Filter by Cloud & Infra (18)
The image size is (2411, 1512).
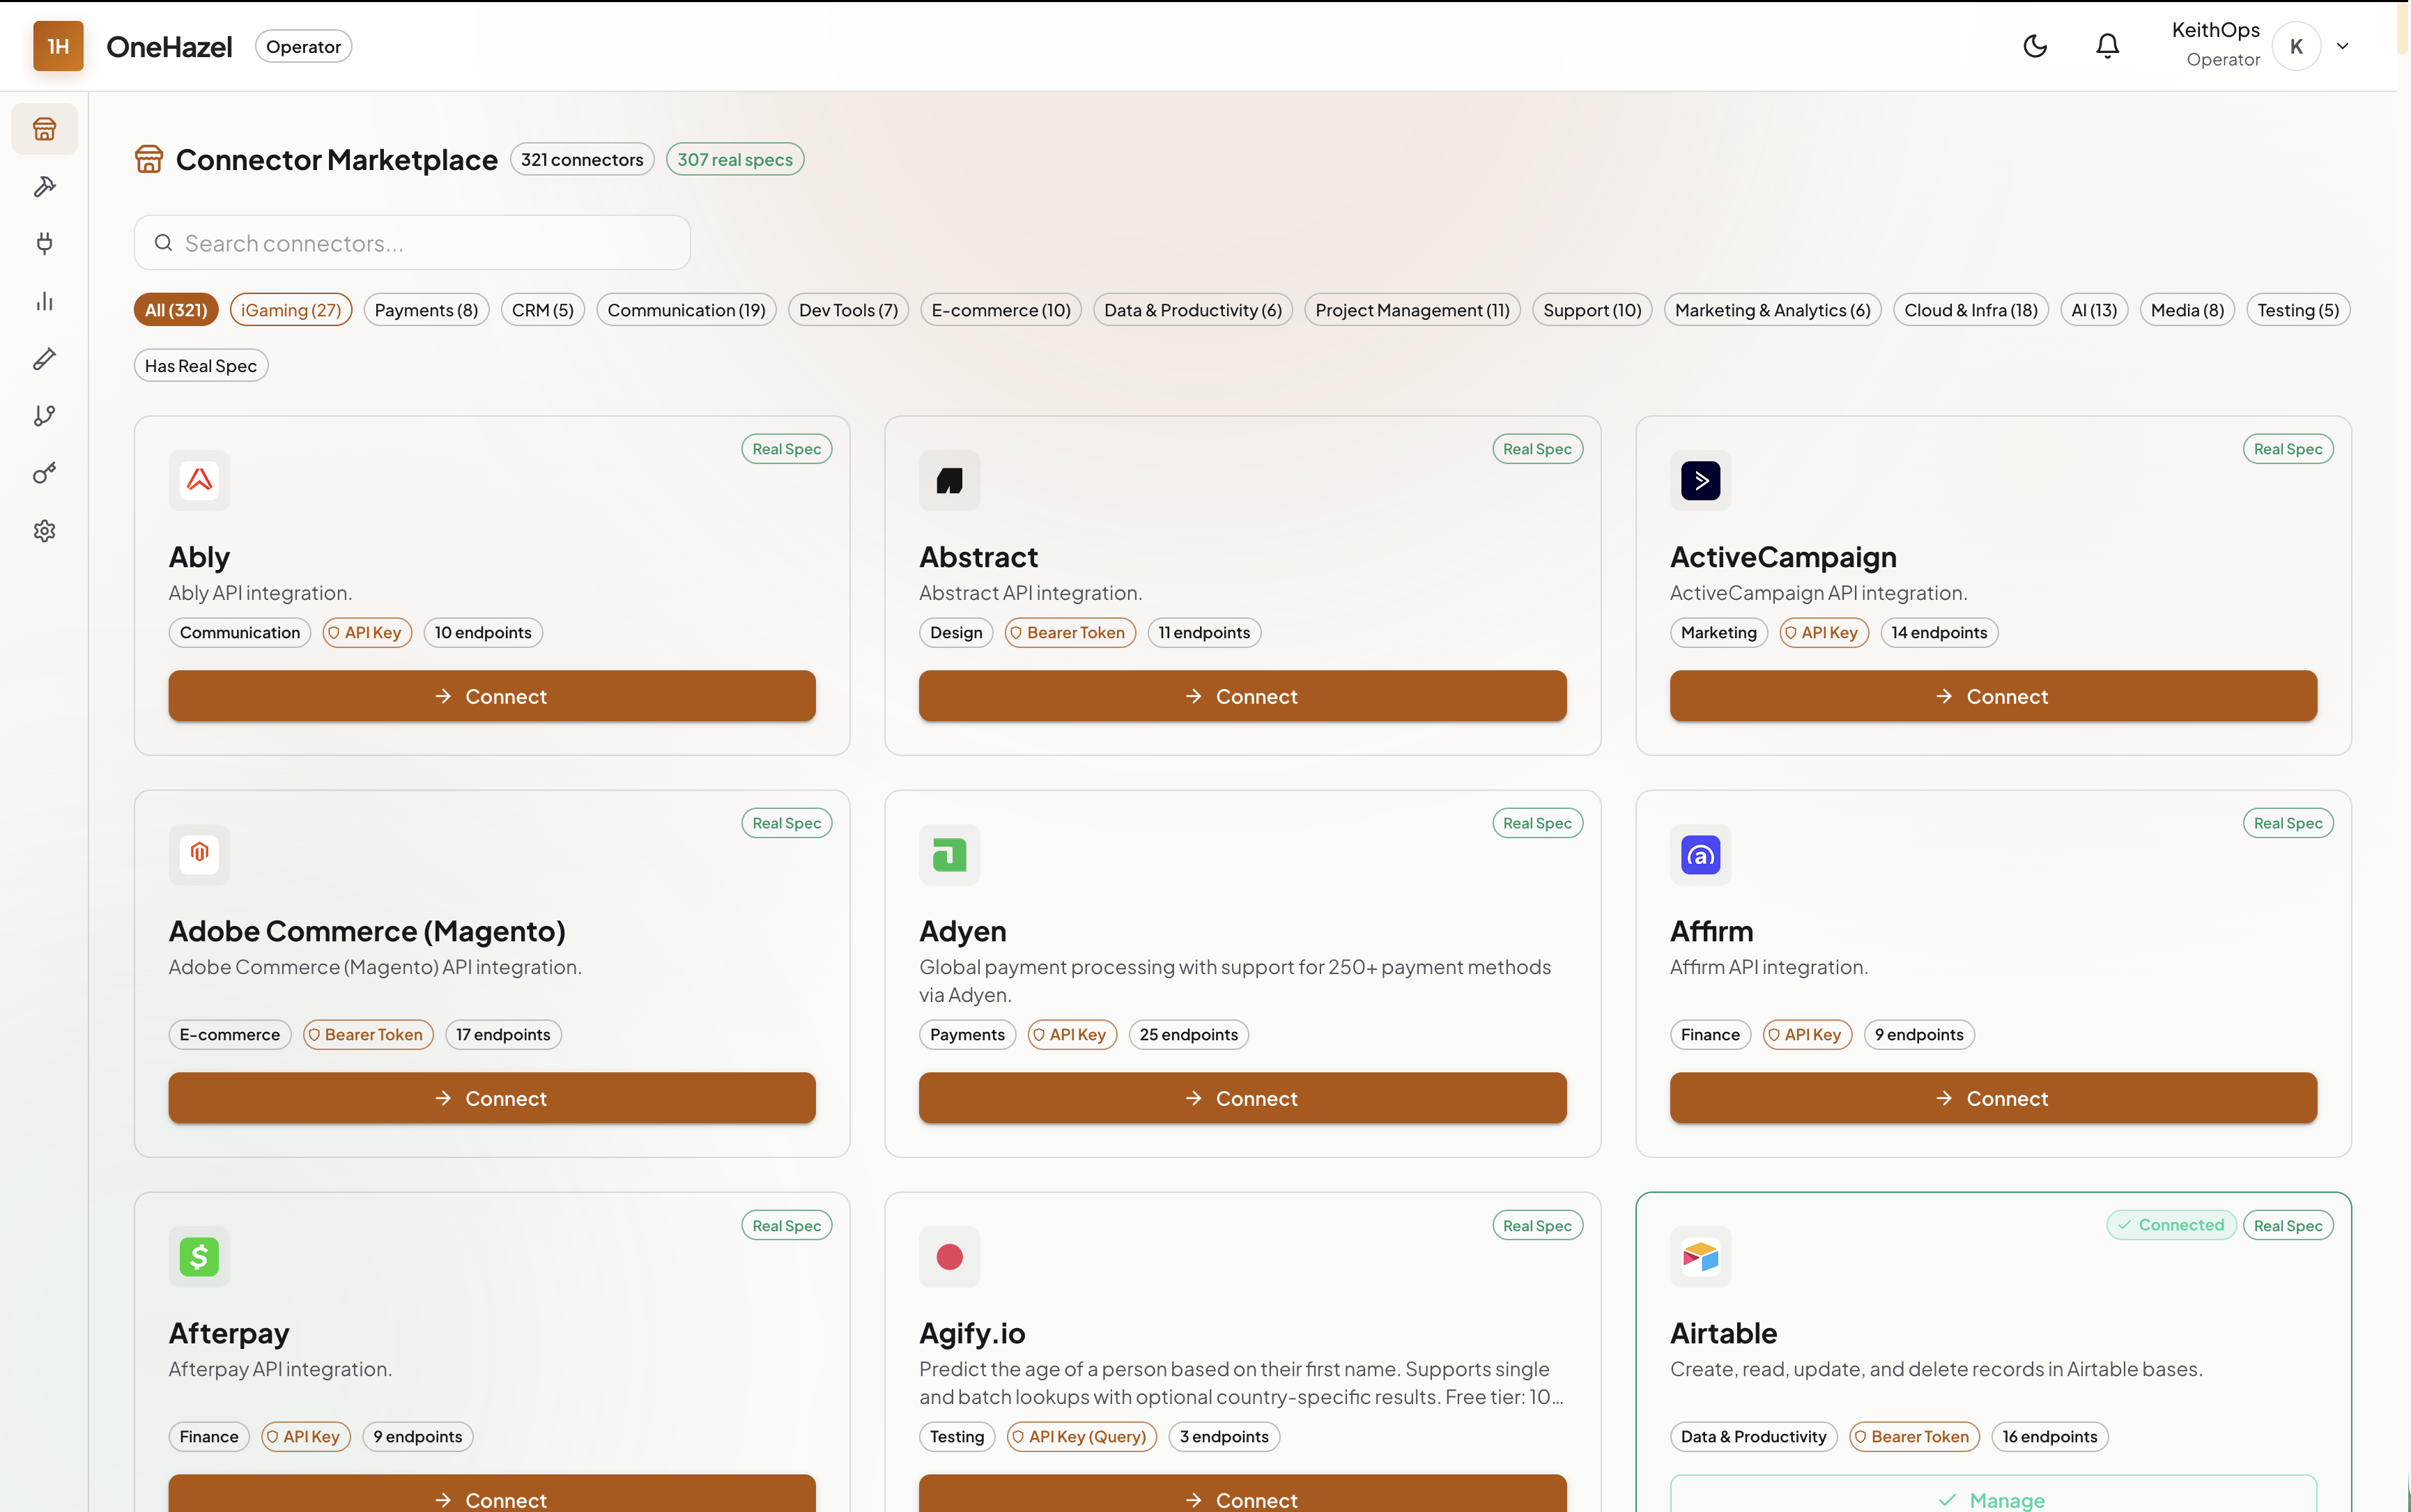point(1970,310)
